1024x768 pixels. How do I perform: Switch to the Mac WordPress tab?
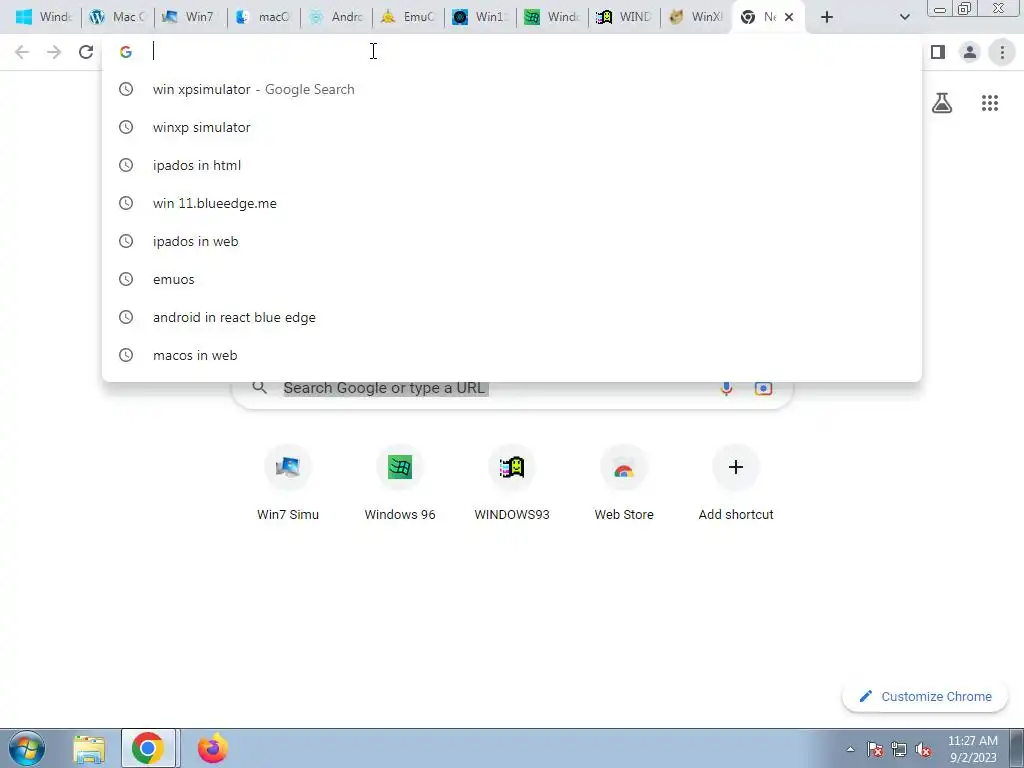point(118,17)
